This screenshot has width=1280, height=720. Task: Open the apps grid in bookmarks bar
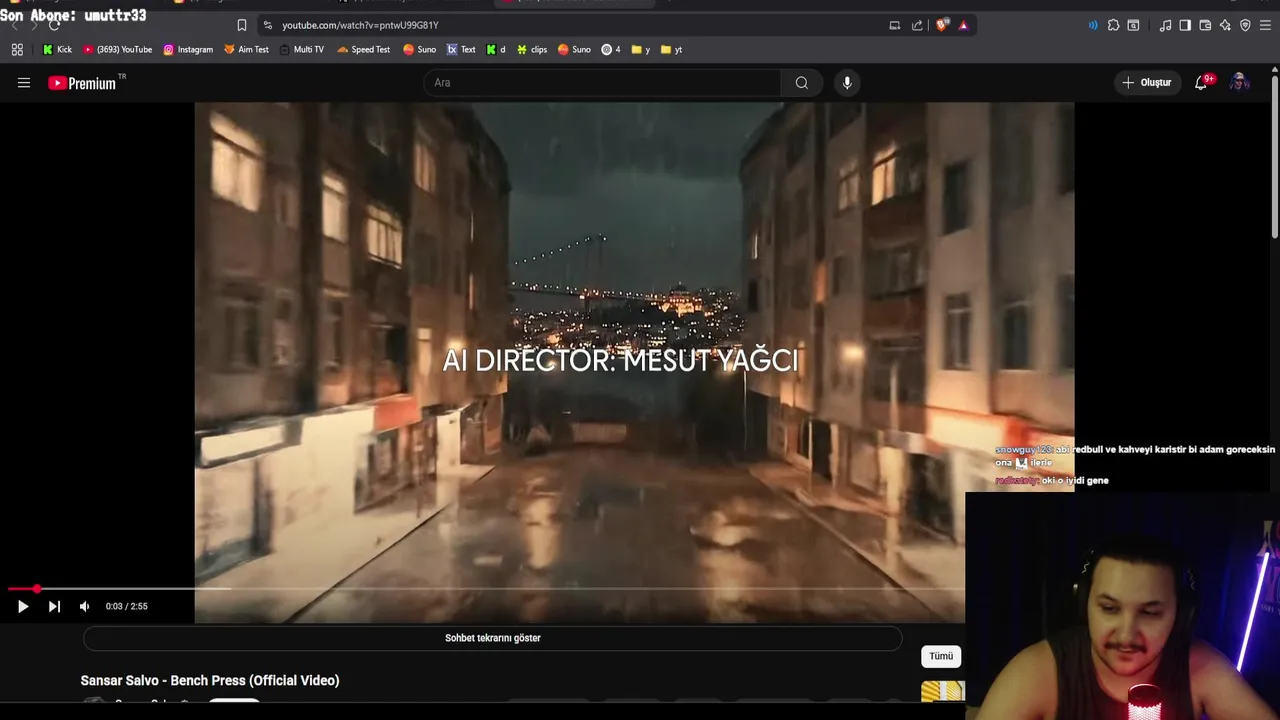[17, 49]
